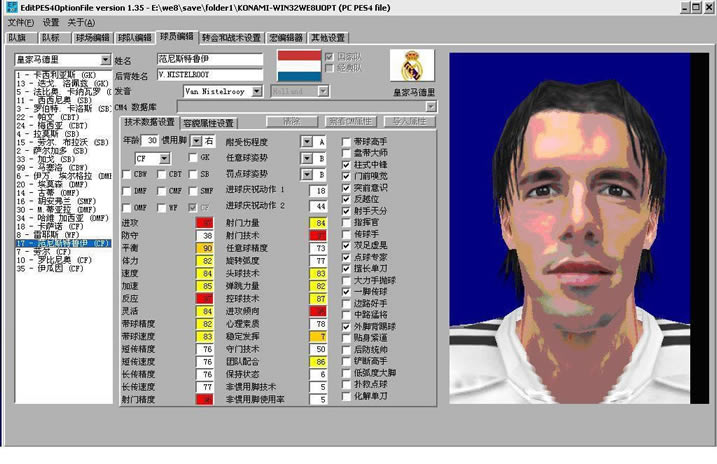Uncheck the 柱式中锋 ability checkbox
717x464 pixels.
(x=347, y=162)
